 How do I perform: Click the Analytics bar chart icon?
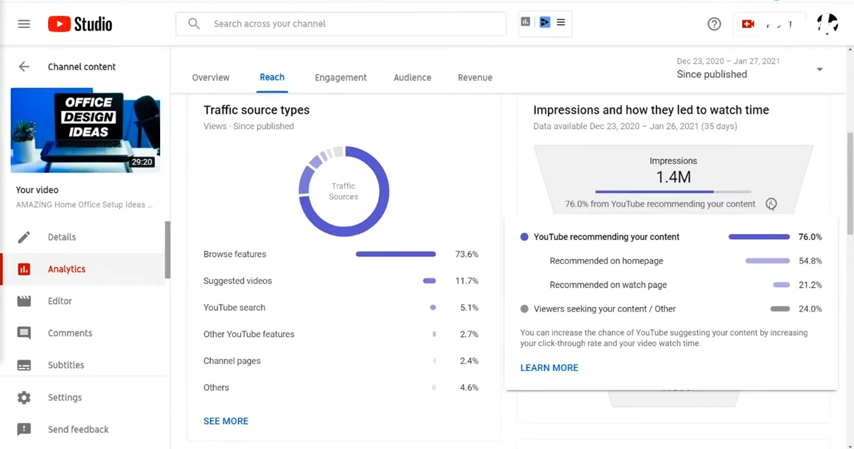point(24,269)
